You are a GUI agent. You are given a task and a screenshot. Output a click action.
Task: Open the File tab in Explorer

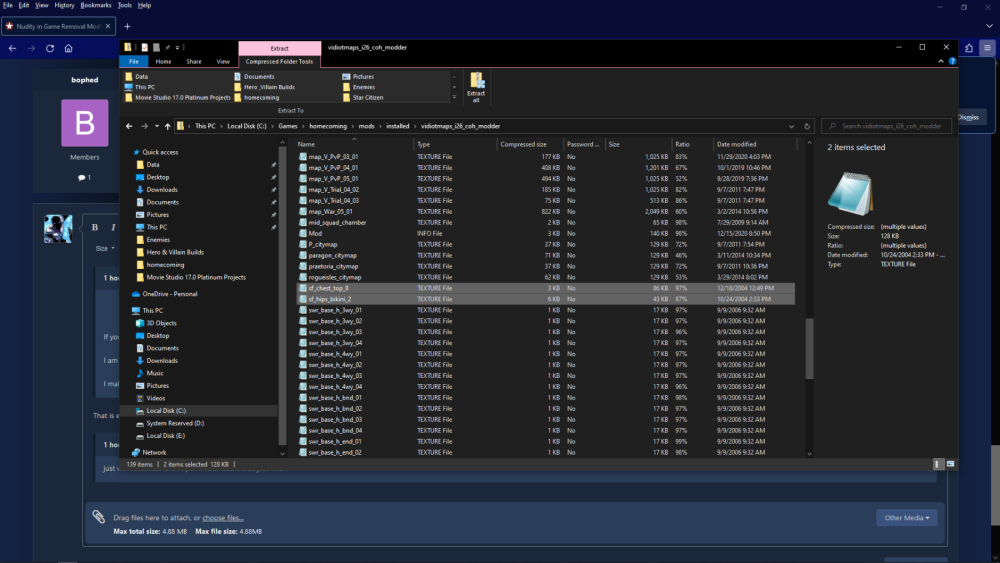click(133, 61)
